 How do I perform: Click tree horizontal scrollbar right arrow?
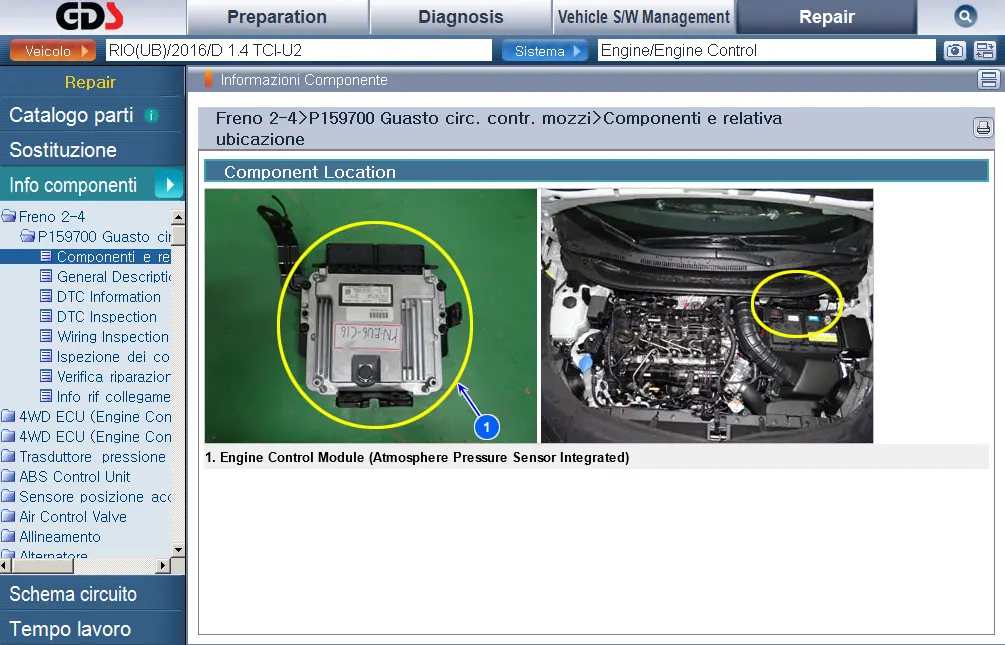163,565
